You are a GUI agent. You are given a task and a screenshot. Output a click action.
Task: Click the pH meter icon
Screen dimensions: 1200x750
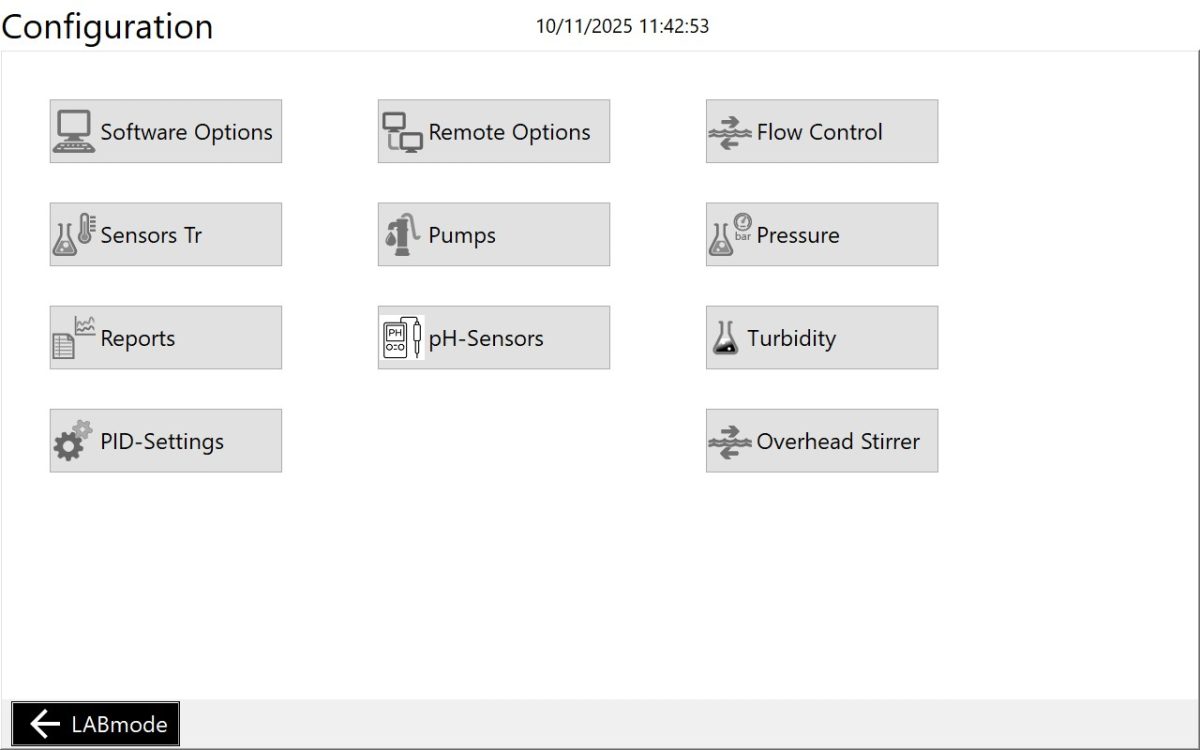[402, 338]
